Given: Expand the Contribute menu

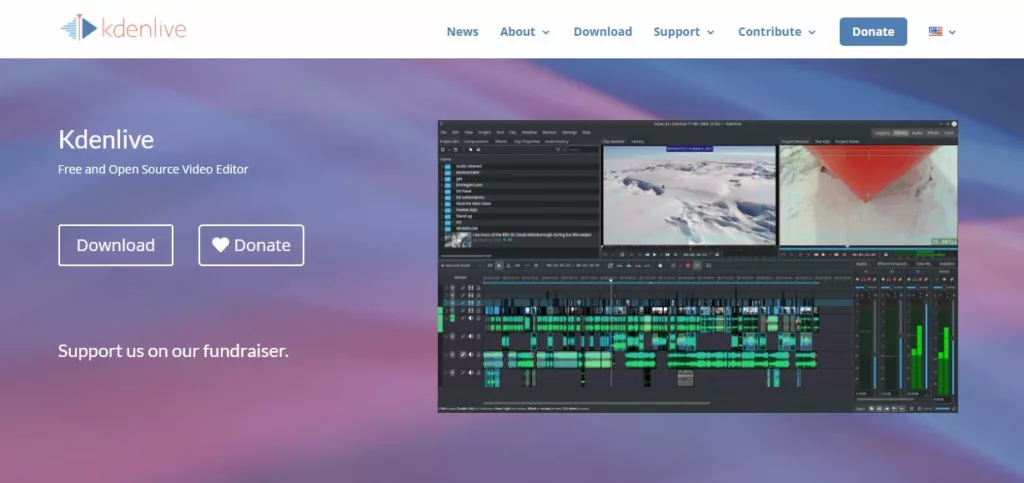Looking at the screenshot, I should 777,31.
